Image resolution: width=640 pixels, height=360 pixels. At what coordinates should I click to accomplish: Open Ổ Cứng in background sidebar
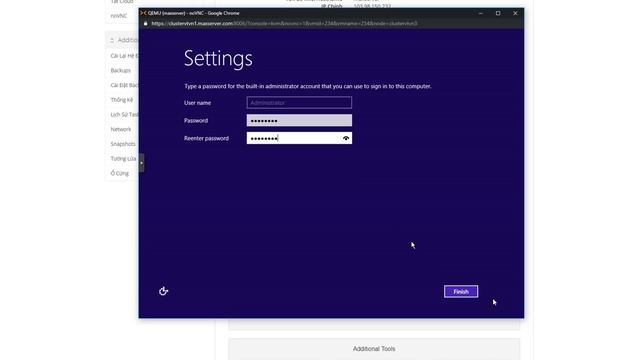(120, 173)
